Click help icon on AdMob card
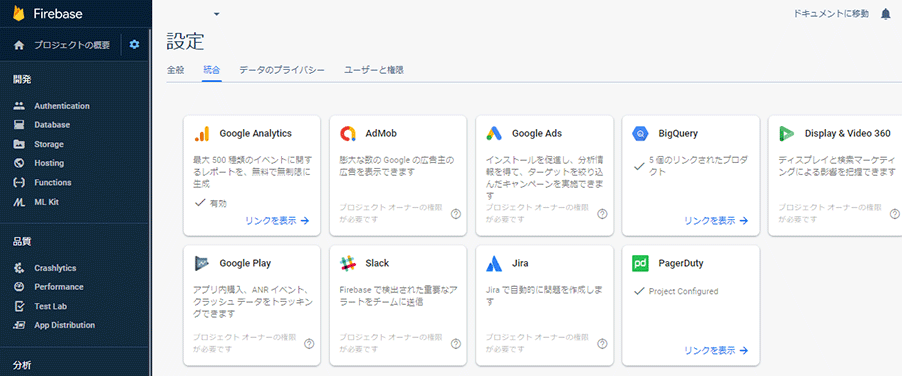This screenshot has height=376, width=902. tap(456, 214)
